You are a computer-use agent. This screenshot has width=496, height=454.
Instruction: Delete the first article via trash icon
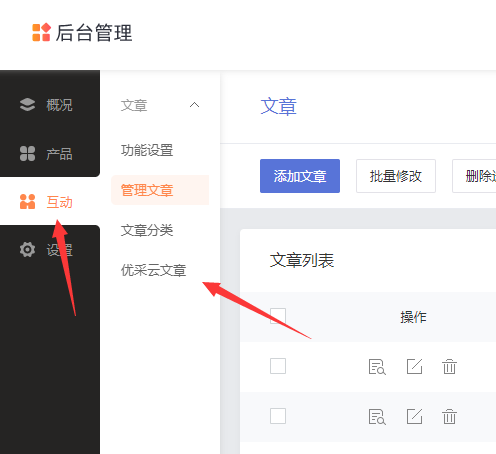coord(449,366)
